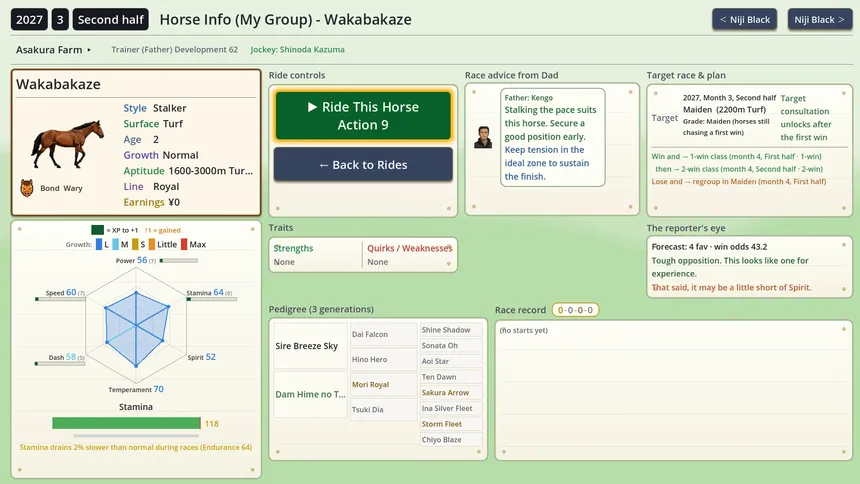Select Sakura Arrow pedigree cell

451,392
